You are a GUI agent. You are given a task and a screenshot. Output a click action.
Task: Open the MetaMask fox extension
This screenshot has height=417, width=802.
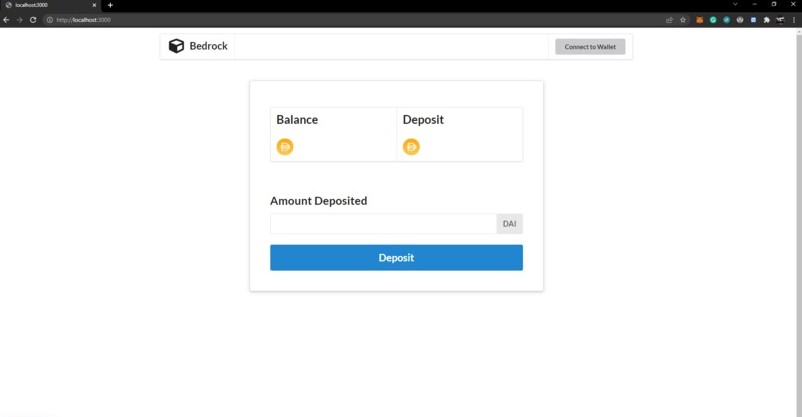click(699, 20)
